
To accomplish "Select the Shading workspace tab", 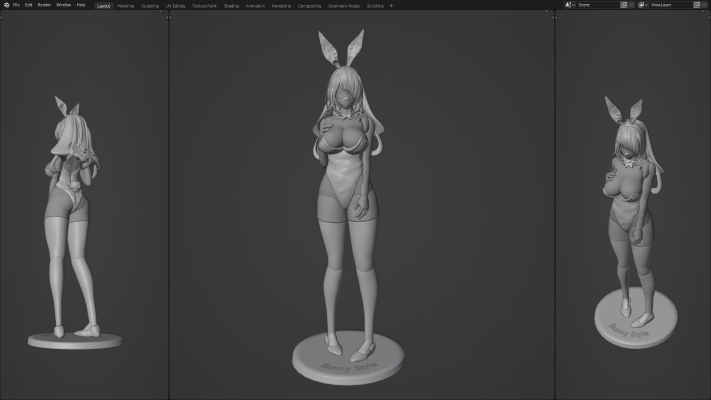I will (x=231, y=5).
